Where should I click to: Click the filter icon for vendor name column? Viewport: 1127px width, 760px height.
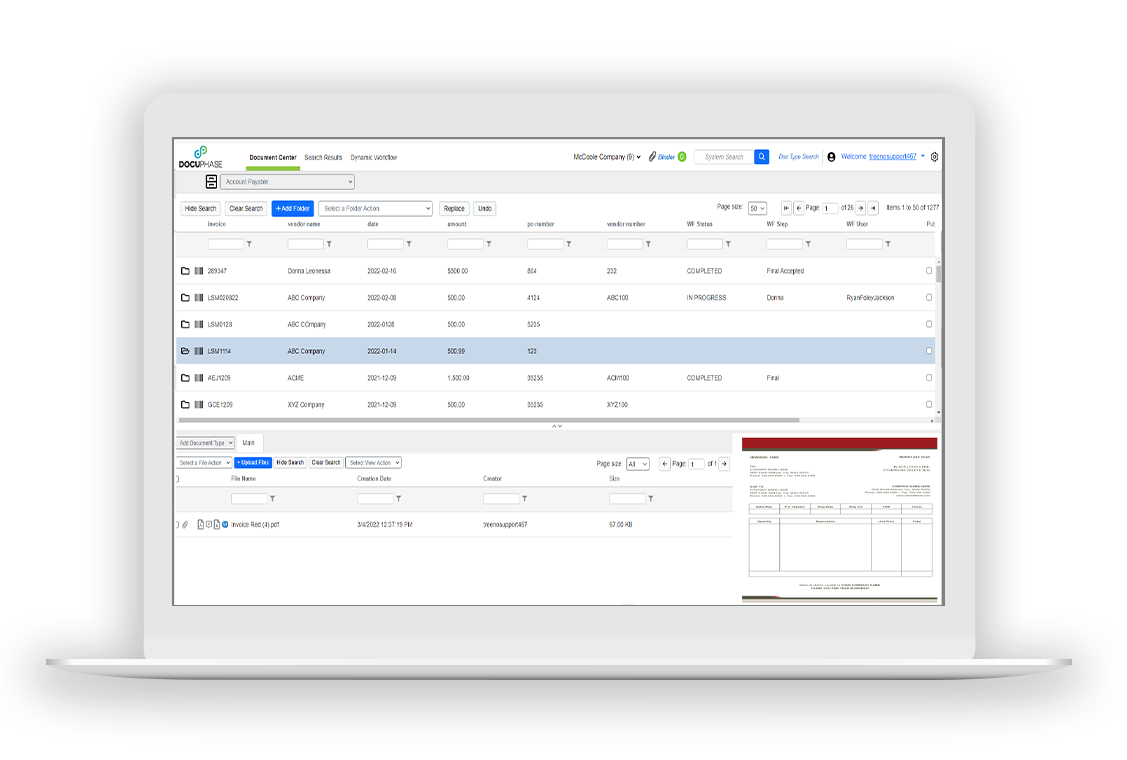click(x=329, y=244)
